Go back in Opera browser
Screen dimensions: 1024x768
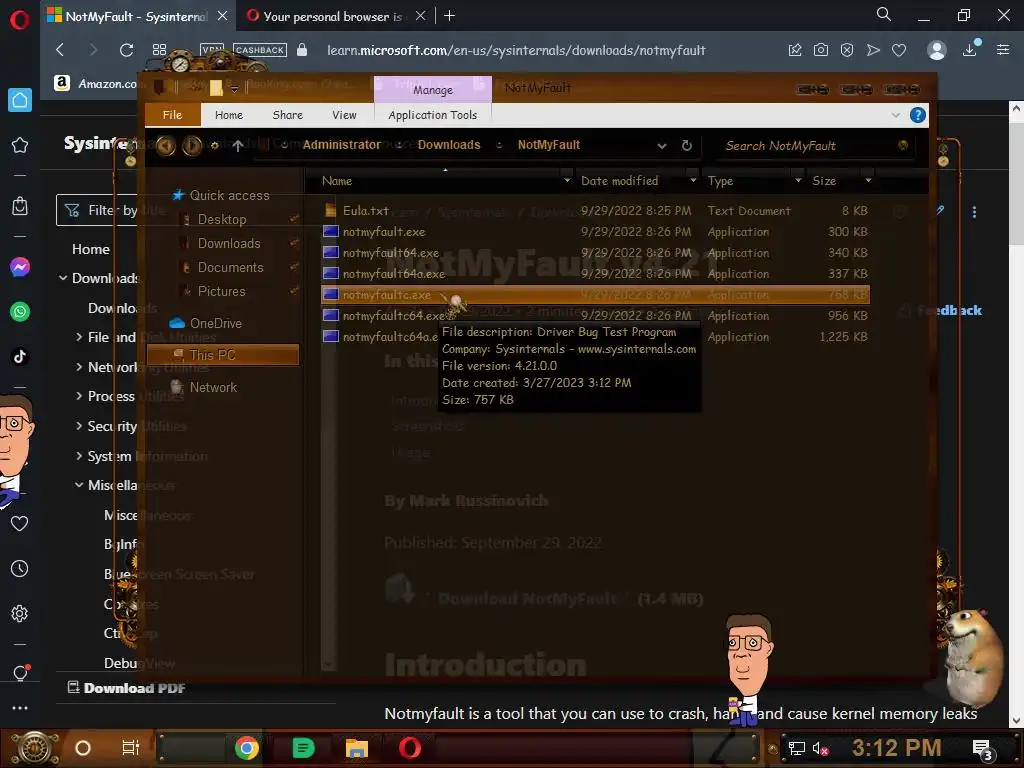60,50
